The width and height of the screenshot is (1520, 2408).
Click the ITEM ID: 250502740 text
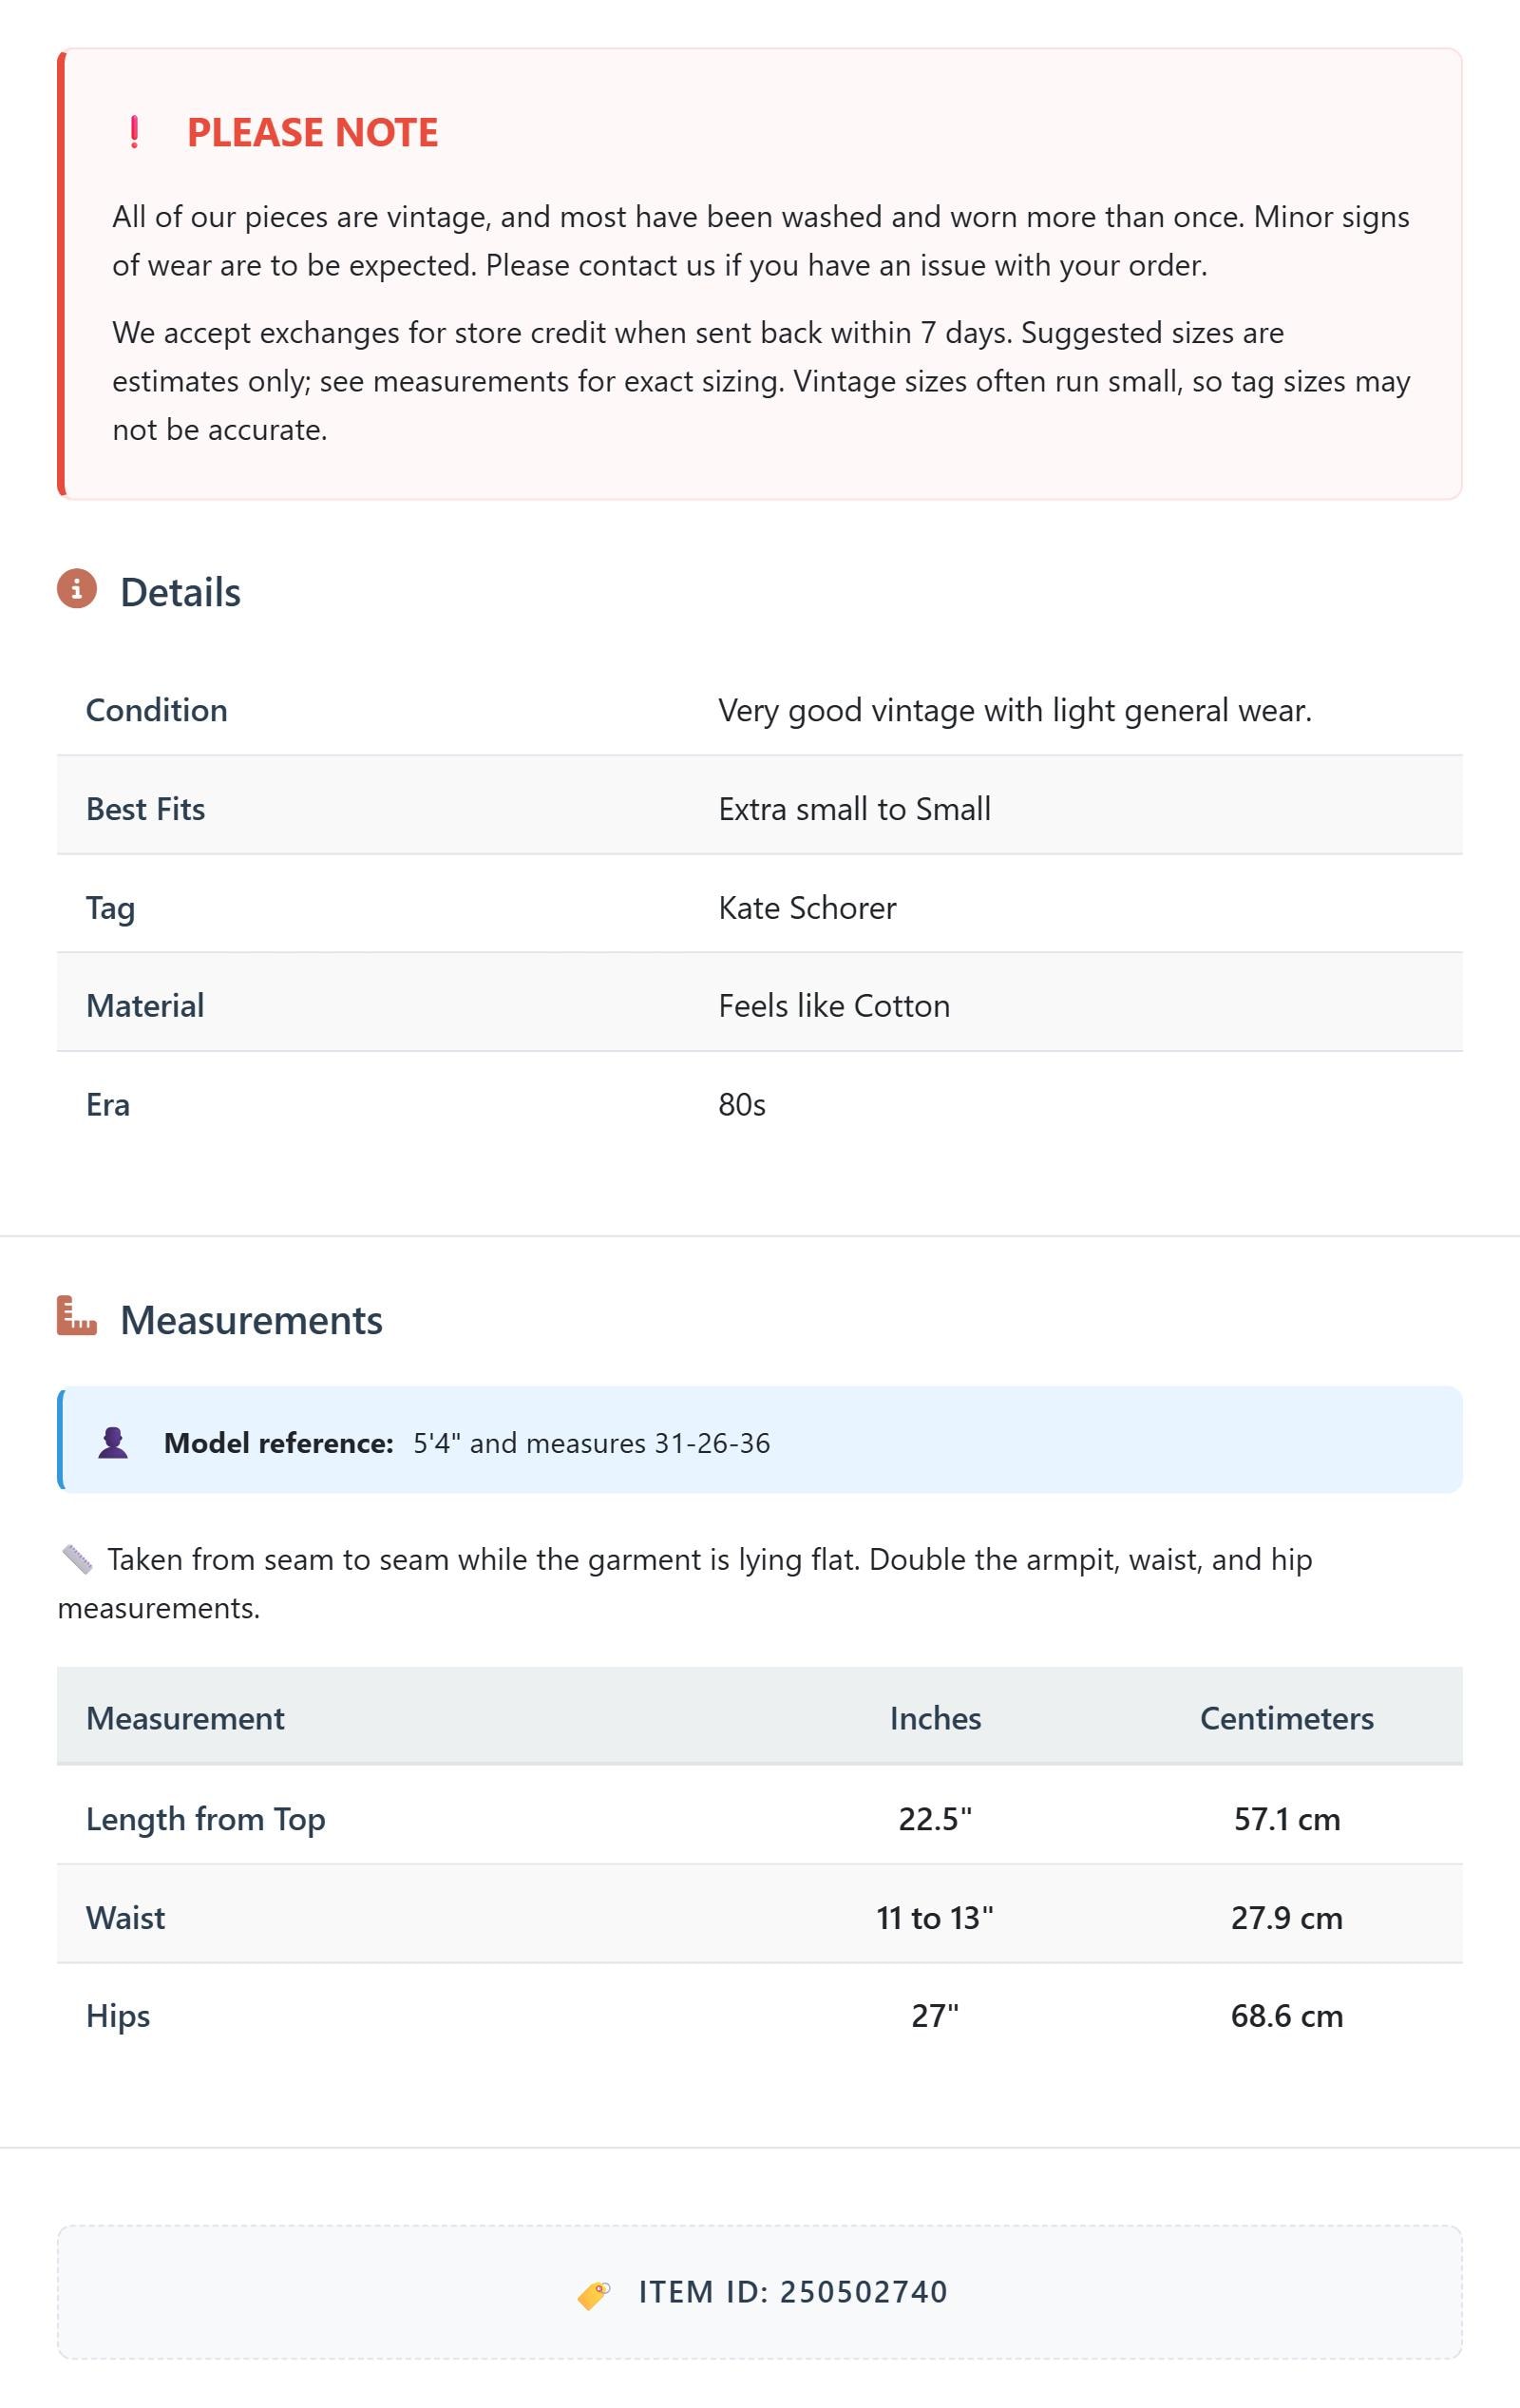[x=793, y=2292]
